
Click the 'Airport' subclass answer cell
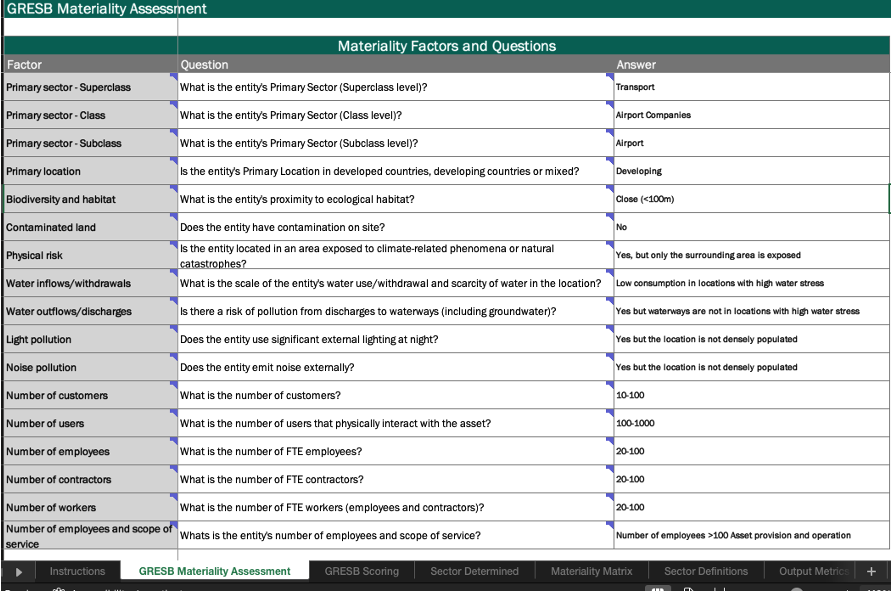[x=752, y=143]
